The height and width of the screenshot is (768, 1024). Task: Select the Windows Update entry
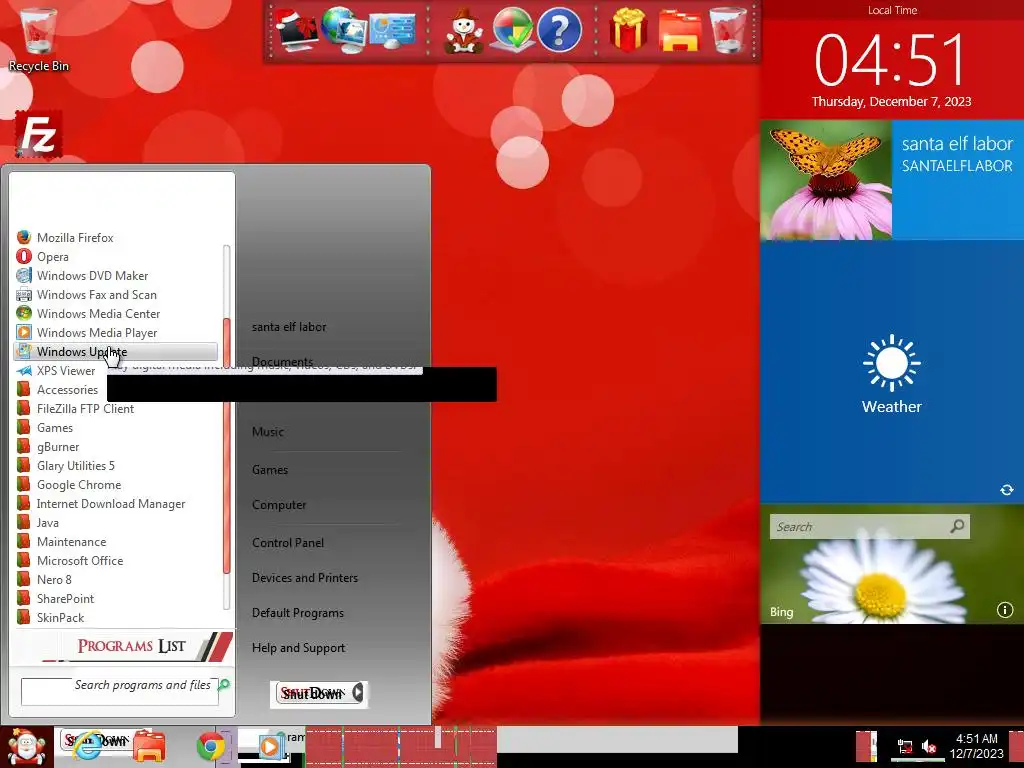tap(116, 351)
